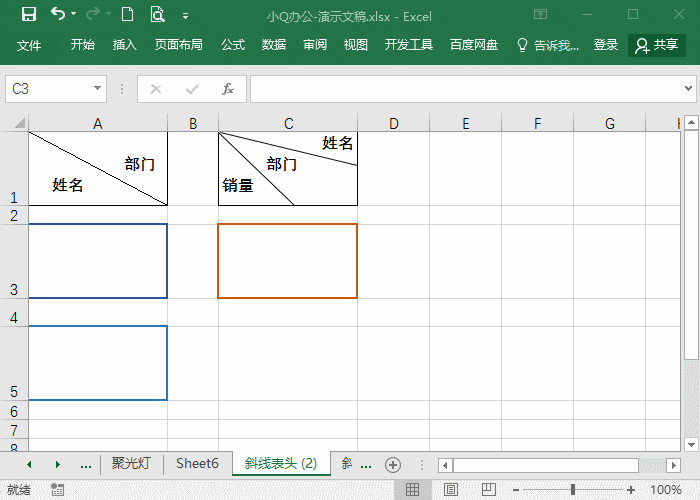The height and width of the screenshot is (500, 700).
Task: Add a new sheet with plus icon
Action: pyautogui.click(x=393, y=465)
